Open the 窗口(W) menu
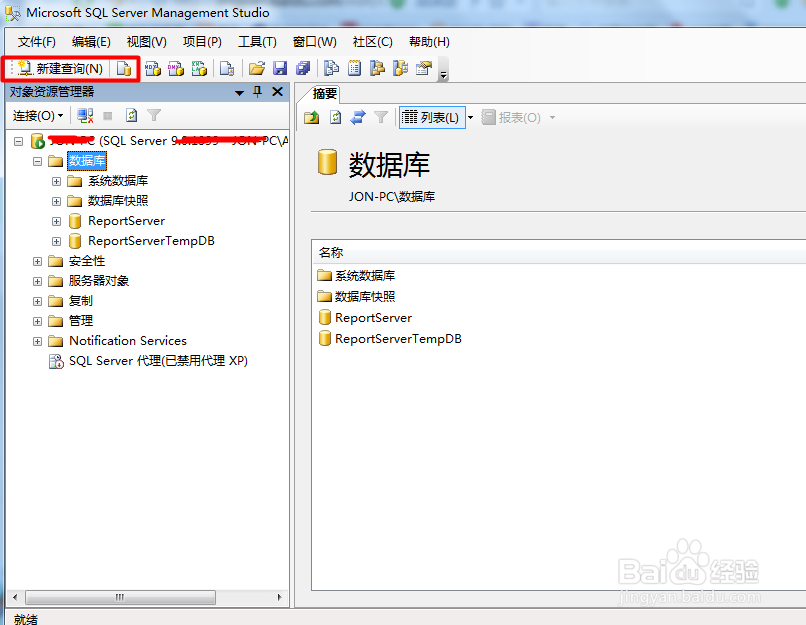The image size is (806, 625). tap(315, 42)
